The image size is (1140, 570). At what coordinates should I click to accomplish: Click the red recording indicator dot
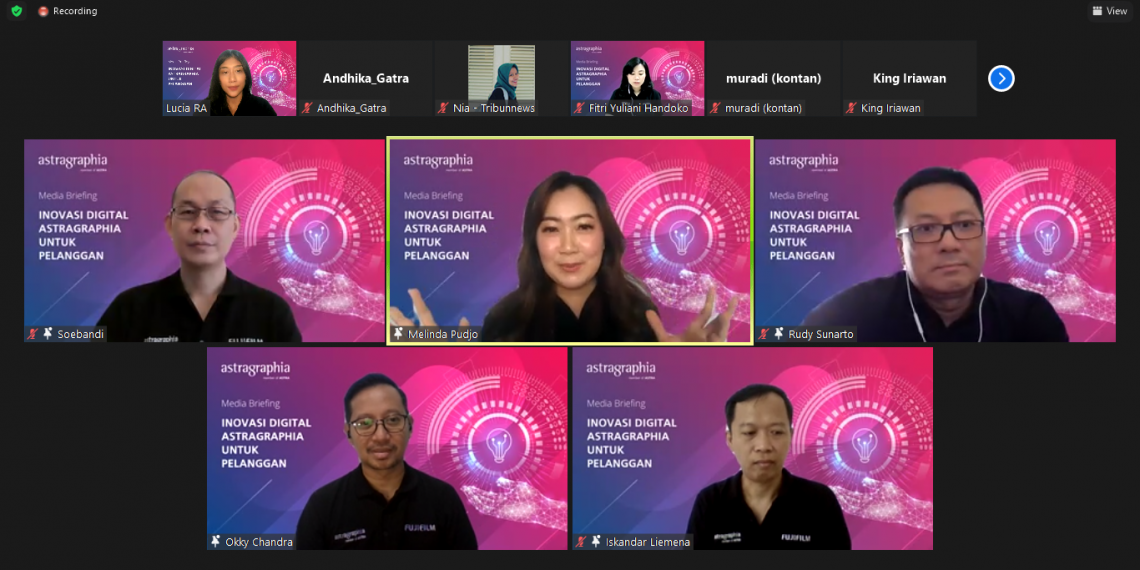[43, 11]
